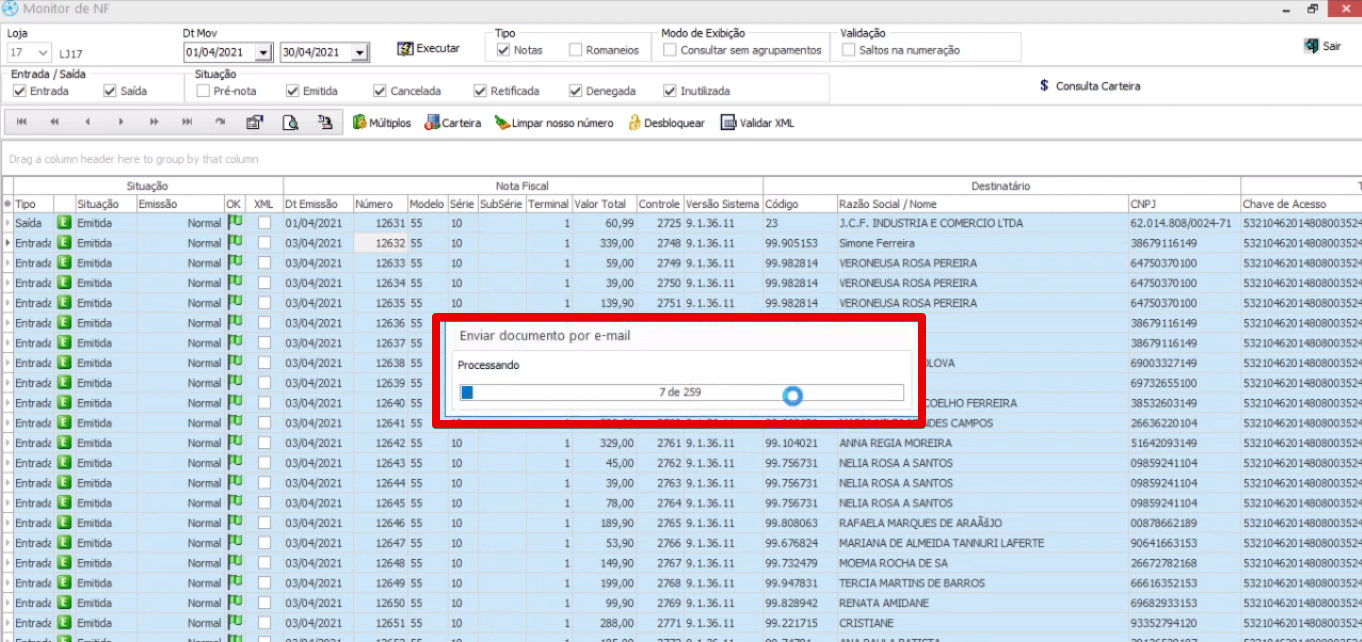Open the start date 01/04/2021 calendar dropdown
This screenshot has height=642, width=1362.
[x=263, y=52]
